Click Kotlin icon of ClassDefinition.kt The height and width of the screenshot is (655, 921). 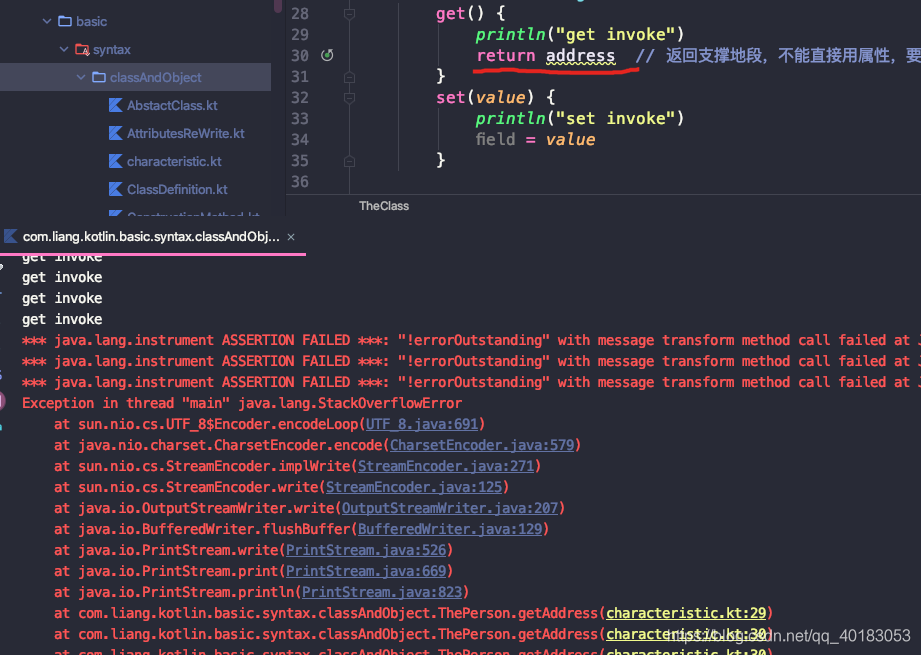(116, 190)
